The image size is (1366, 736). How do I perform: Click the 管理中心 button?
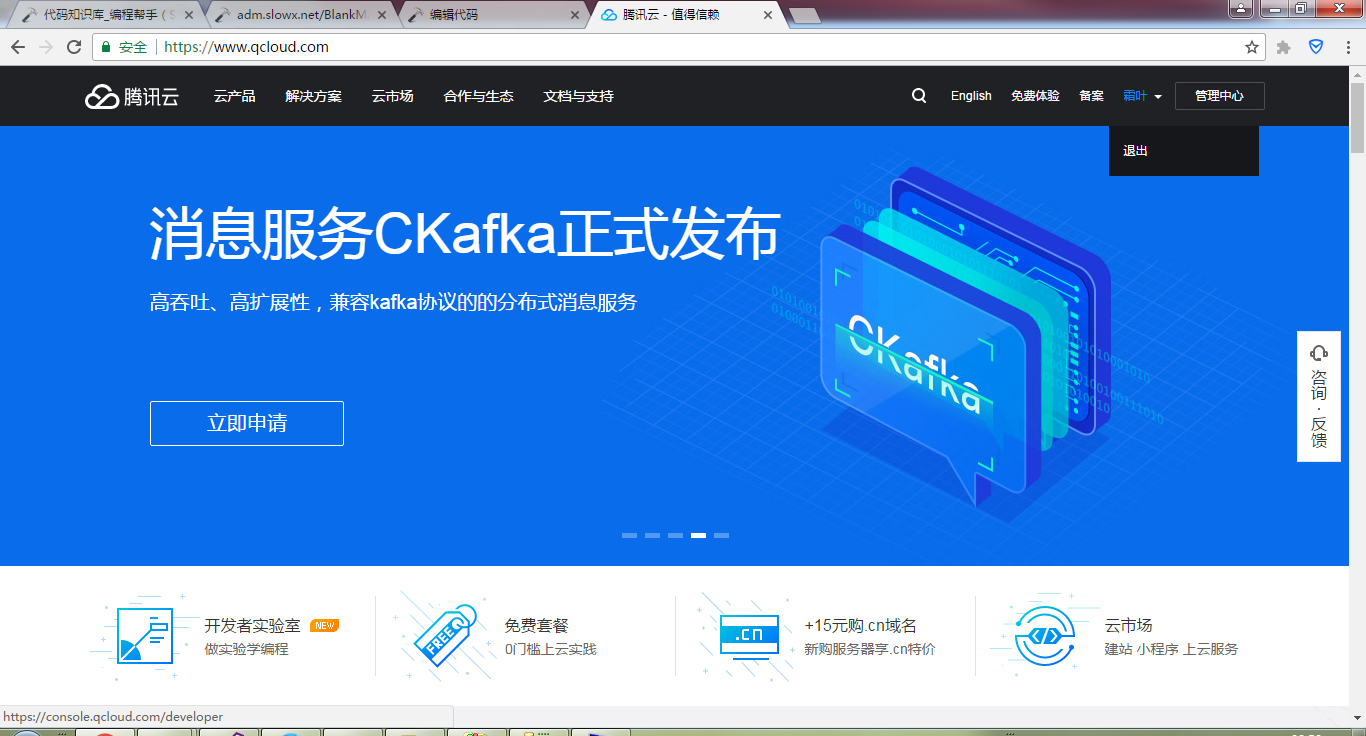click(1220, 96)
